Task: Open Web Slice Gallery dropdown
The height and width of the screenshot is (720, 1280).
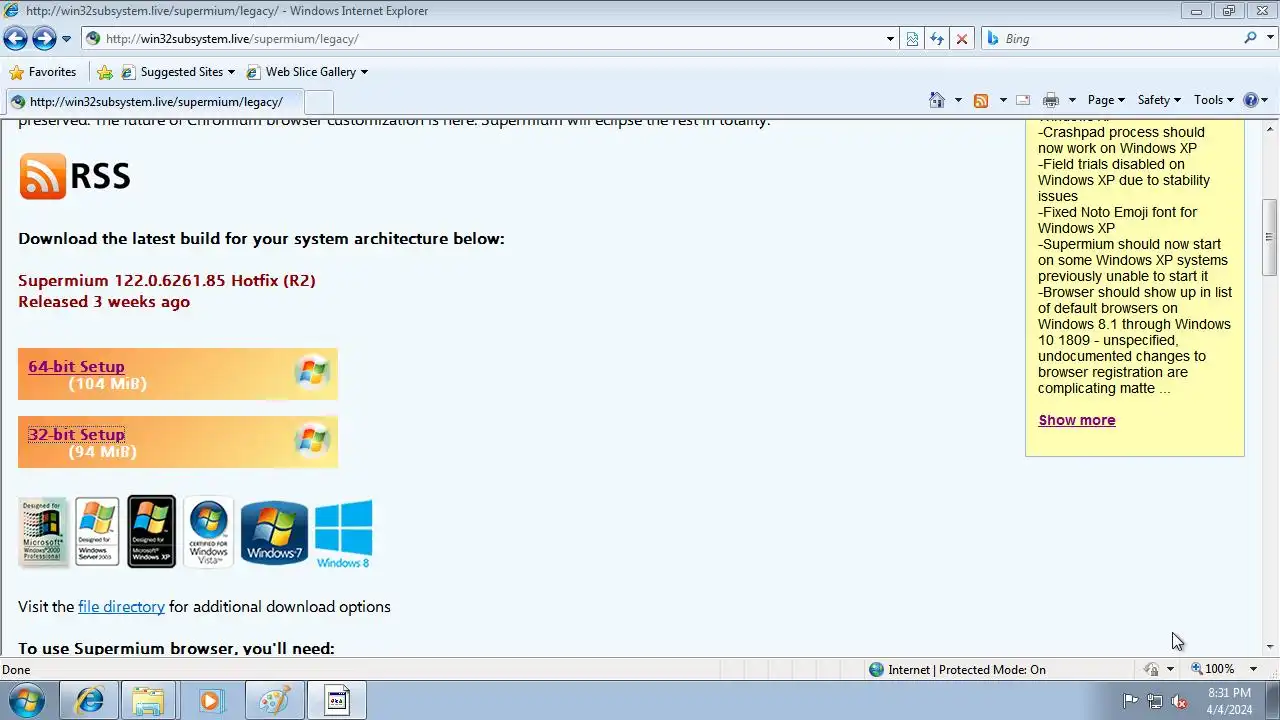Action: pyautogui.click(x=307, y=72)
